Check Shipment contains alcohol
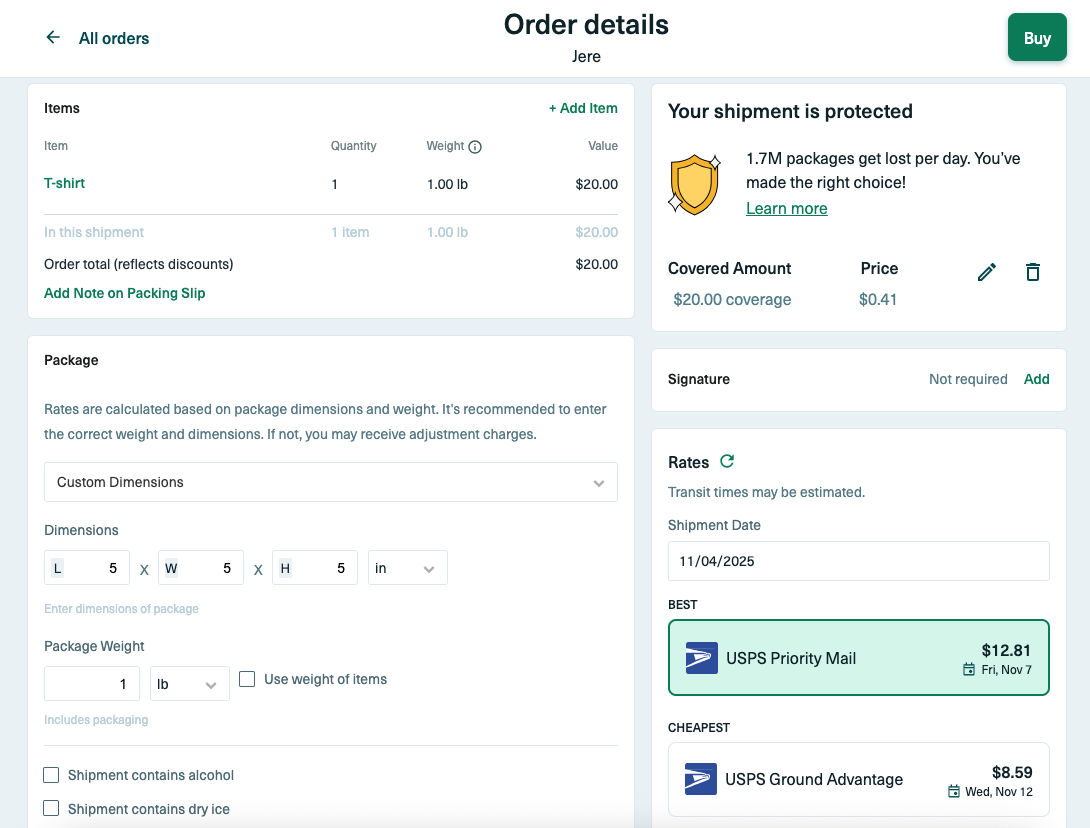The image size is (1090, 828). [x=51, y=775]
